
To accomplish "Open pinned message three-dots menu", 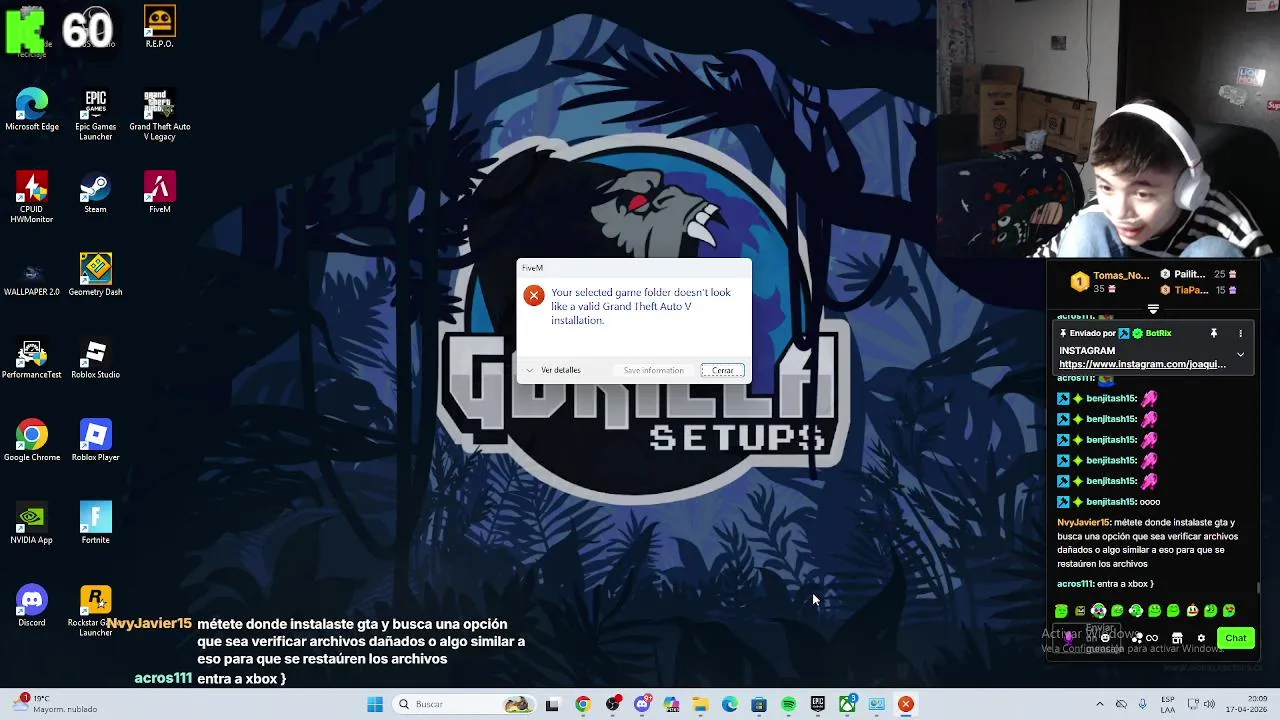I will tap(1240, 333).
